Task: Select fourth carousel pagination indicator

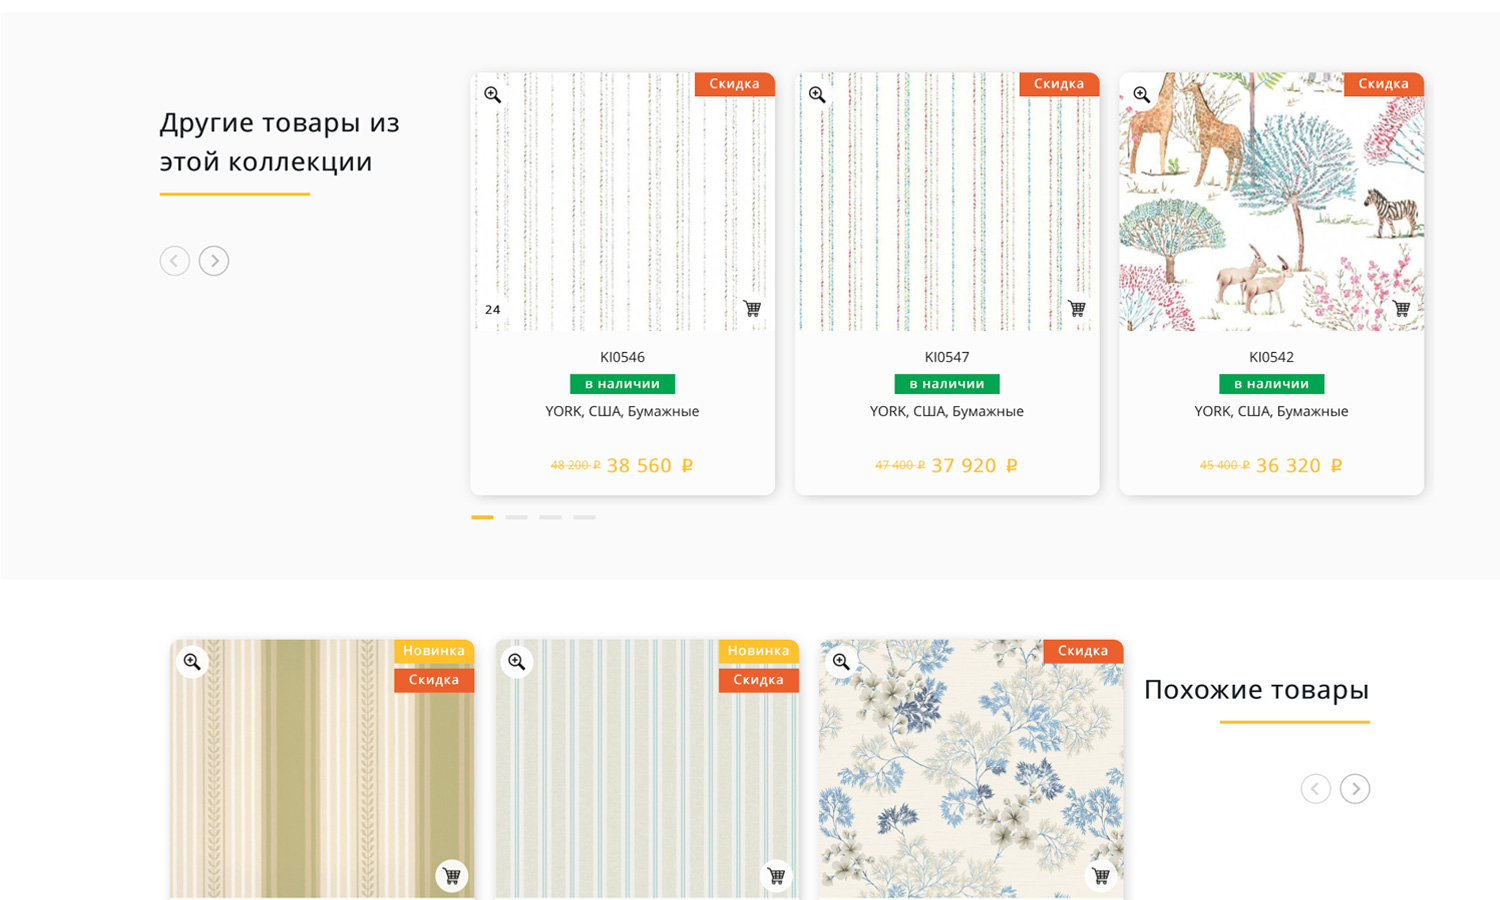Action: click(584, 517)
